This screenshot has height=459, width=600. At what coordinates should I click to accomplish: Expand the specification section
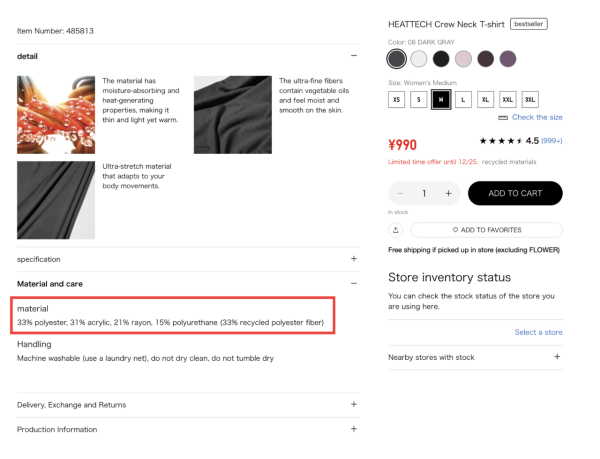(x=354, y=259)
